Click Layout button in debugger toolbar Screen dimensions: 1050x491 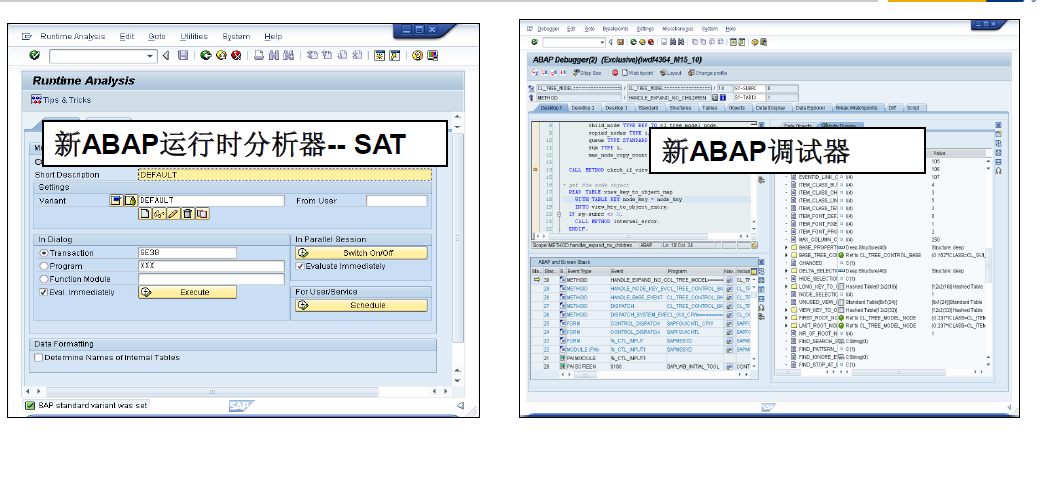[x=670, y=73]
